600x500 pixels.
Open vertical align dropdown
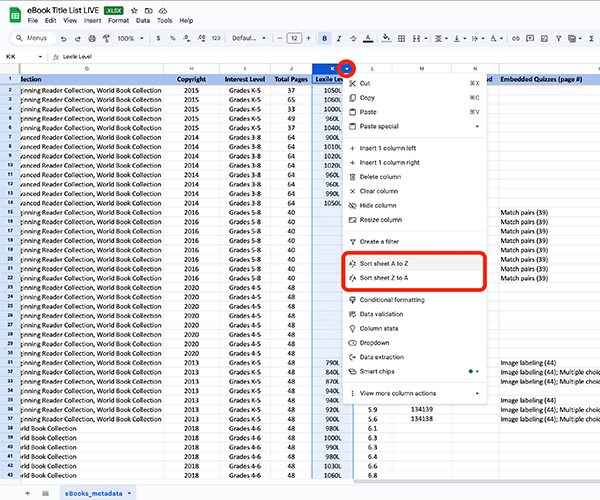(460, 38)
